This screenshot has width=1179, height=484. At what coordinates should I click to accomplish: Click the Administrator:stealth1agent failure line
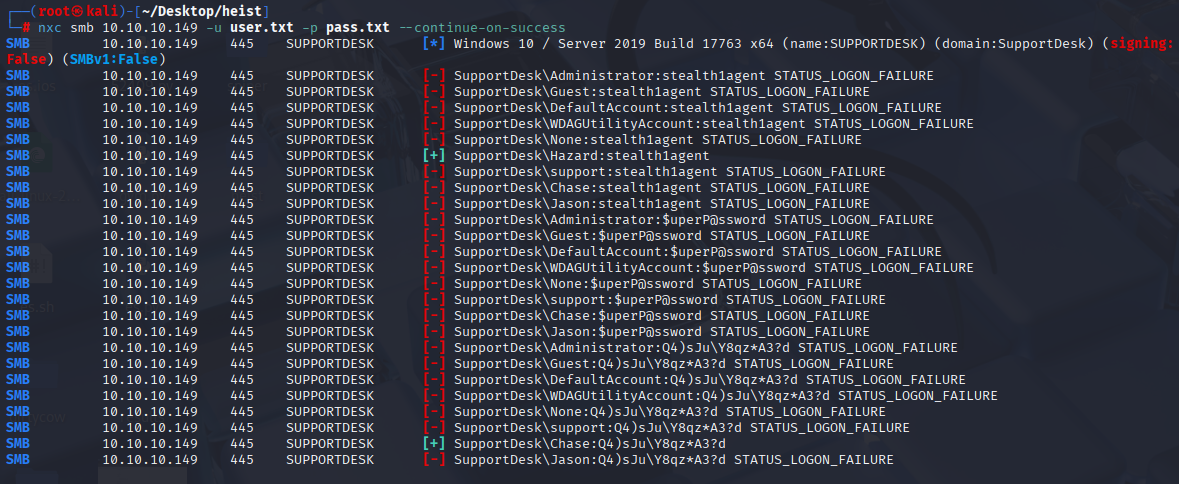point(693,76)
